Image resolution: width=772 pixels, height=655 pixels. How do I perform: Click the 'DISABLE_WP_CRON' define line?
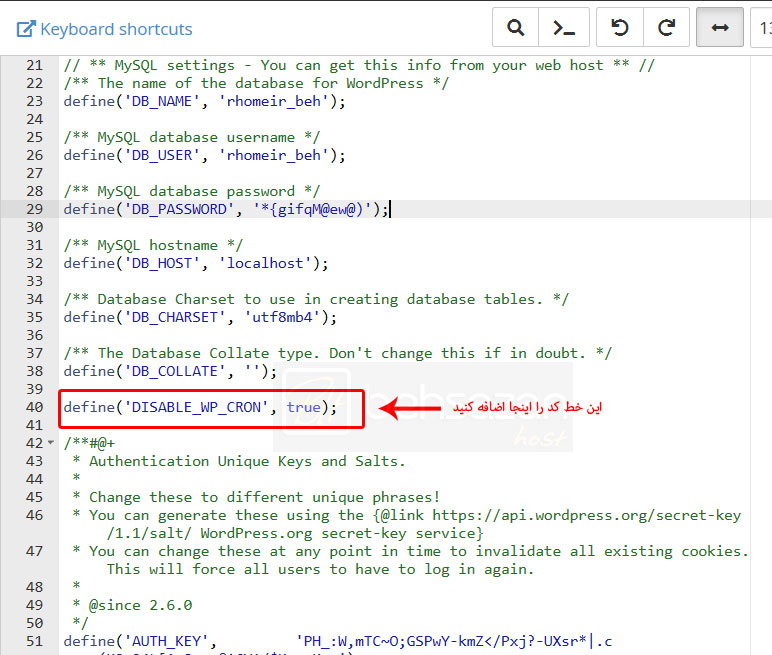point(200,407)
